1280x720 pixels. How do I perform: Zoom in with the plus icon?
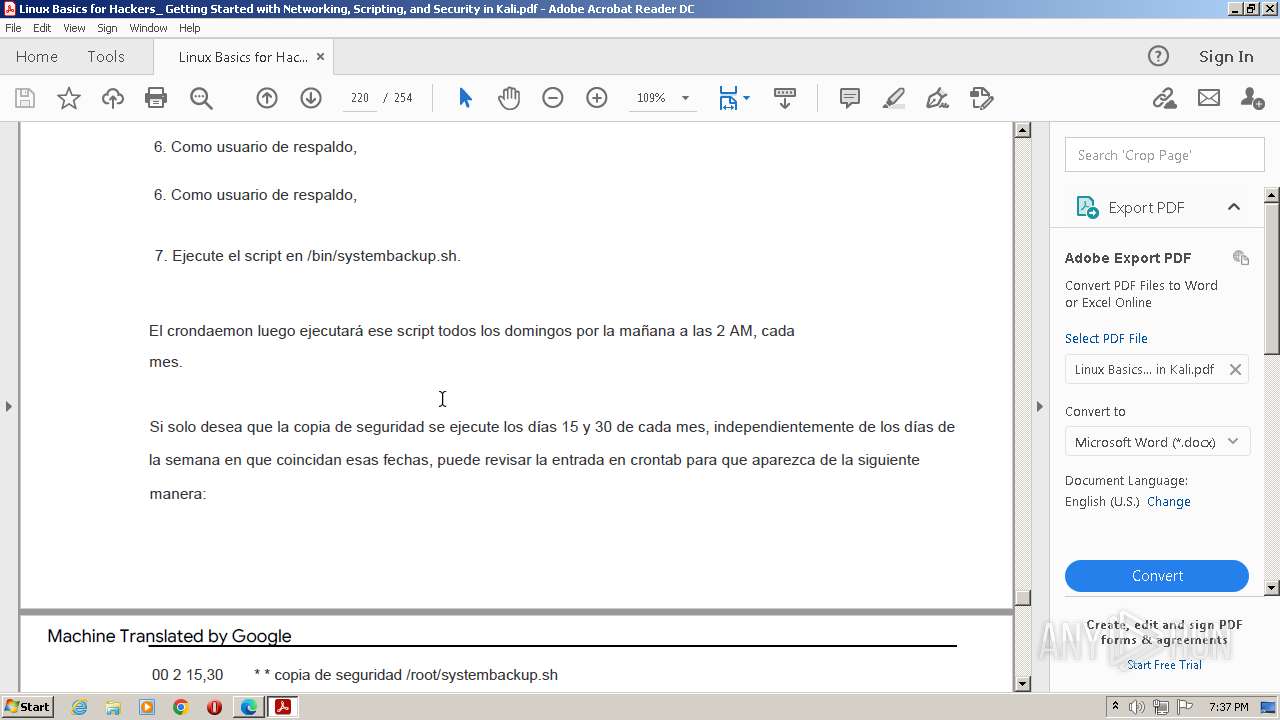(597, 98)
